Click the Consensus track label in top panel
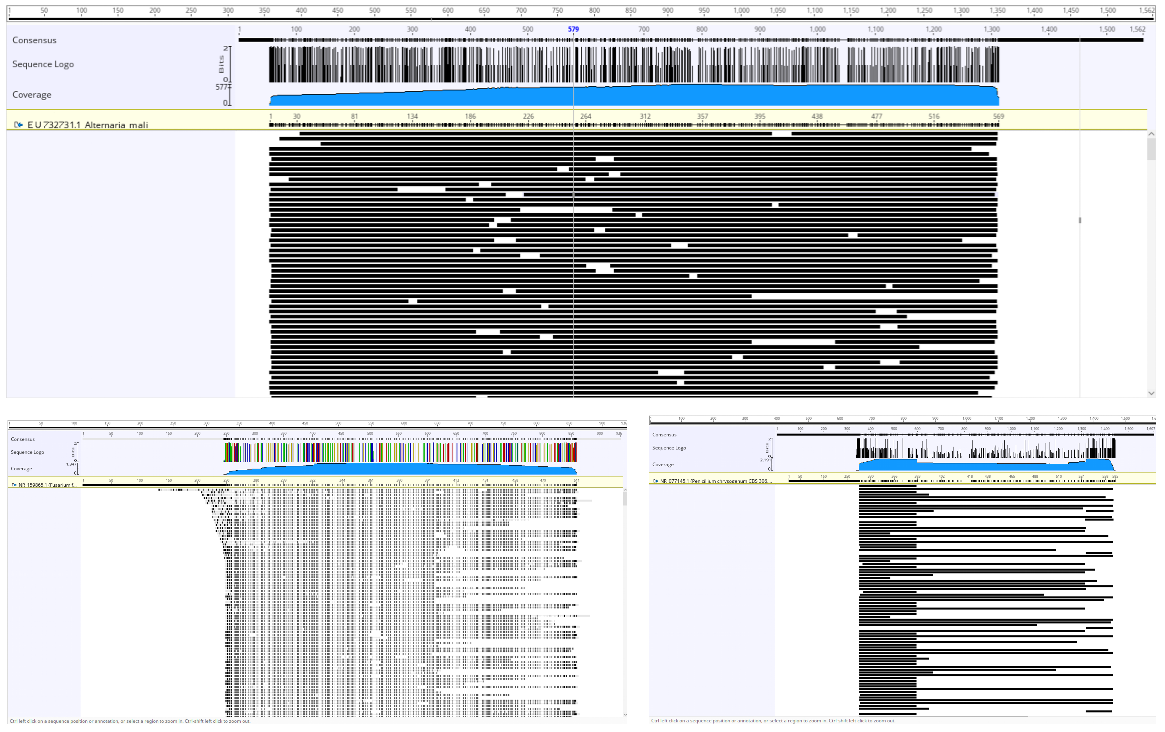Image resolution: width=1165 pixels, height=732 pixels. pos(34,40)
